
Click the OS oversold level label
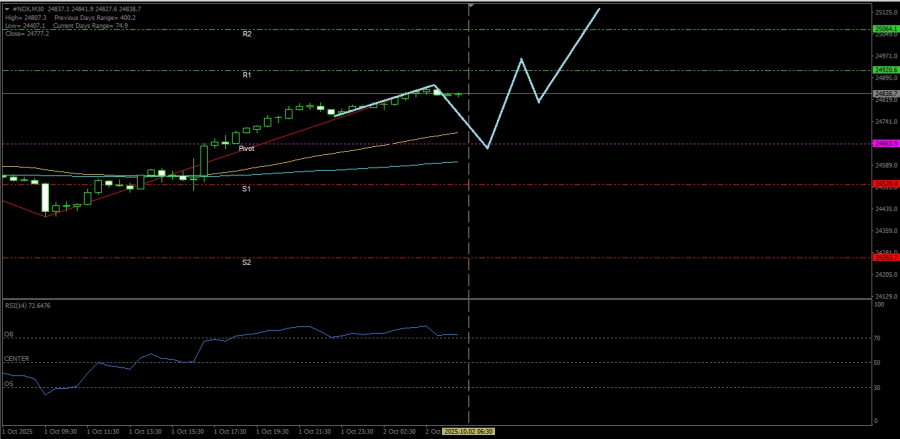coord(9,382)
